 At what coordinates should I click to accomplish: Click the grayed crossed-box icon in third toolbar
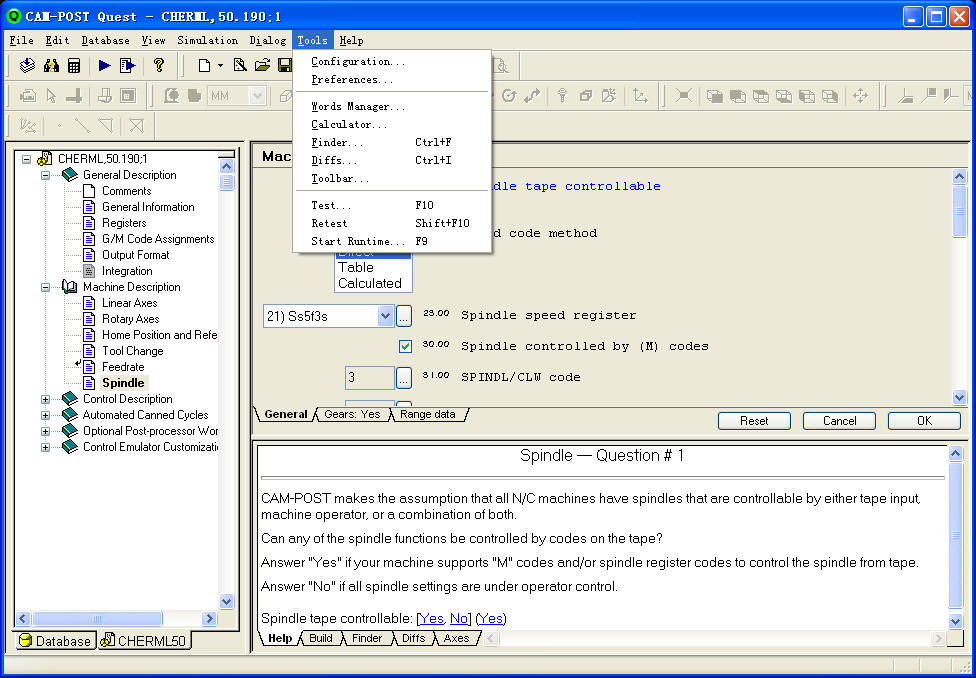pos(136,126)
